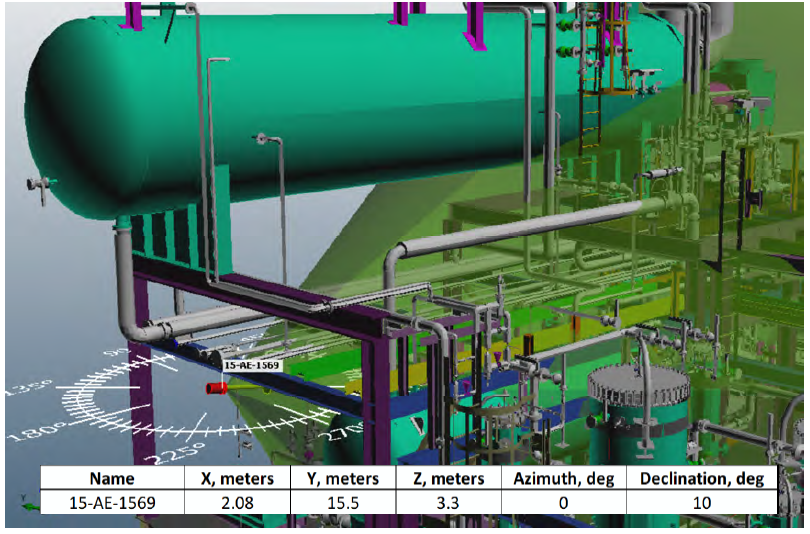
Task: Click the 'Azimuth, deg' column header
Action: pos(564,478)
